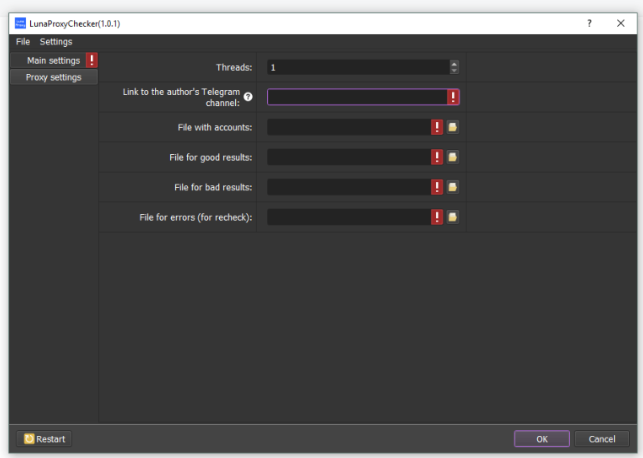Decrease Threads with the down arrow

[454, 71]
